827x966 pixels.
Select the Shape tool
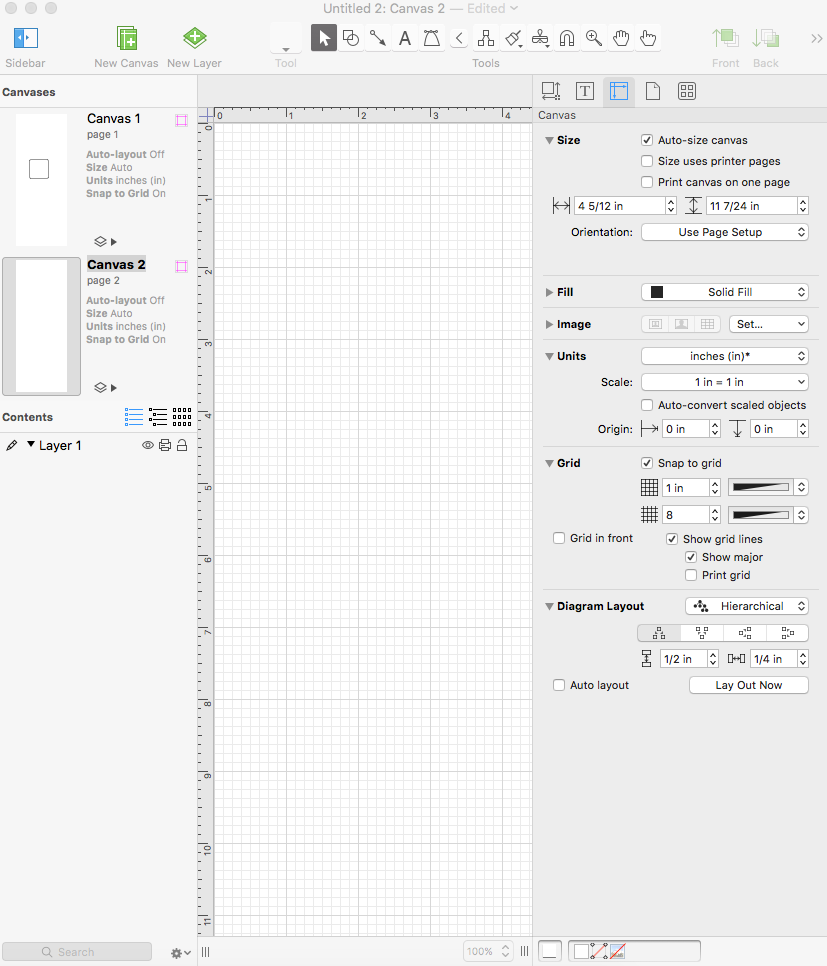pos(351,38)
